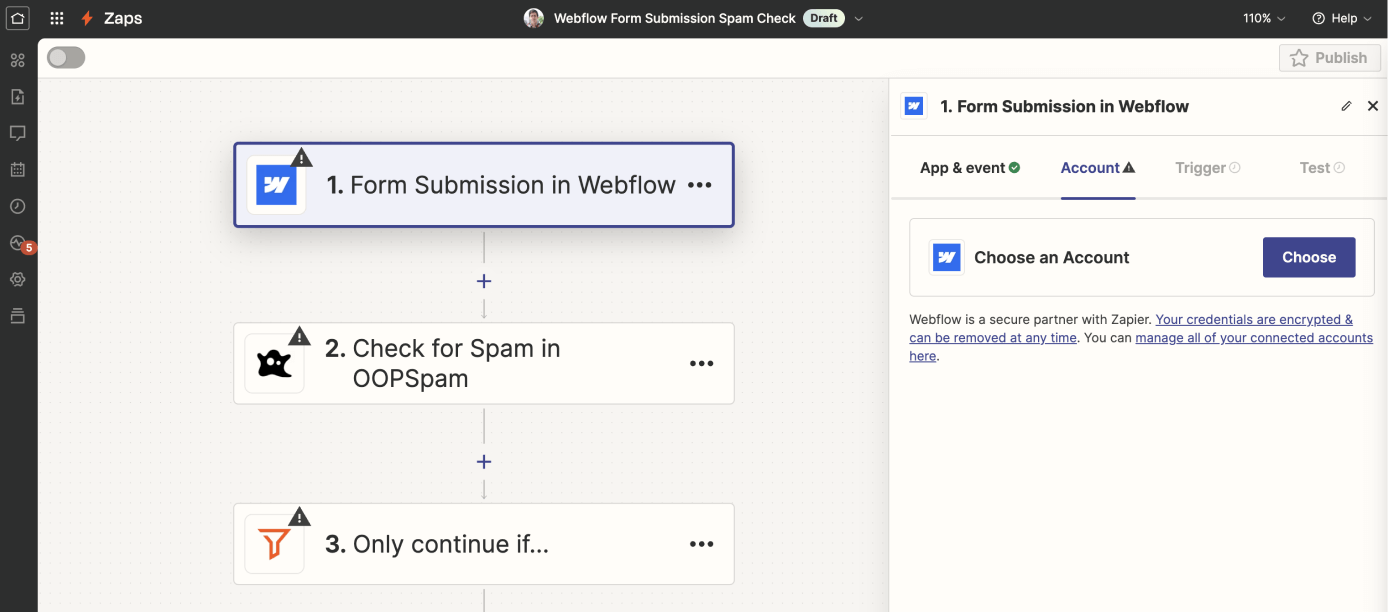Open the 110% zoom level dropdown

click(x=1264, y=18)
